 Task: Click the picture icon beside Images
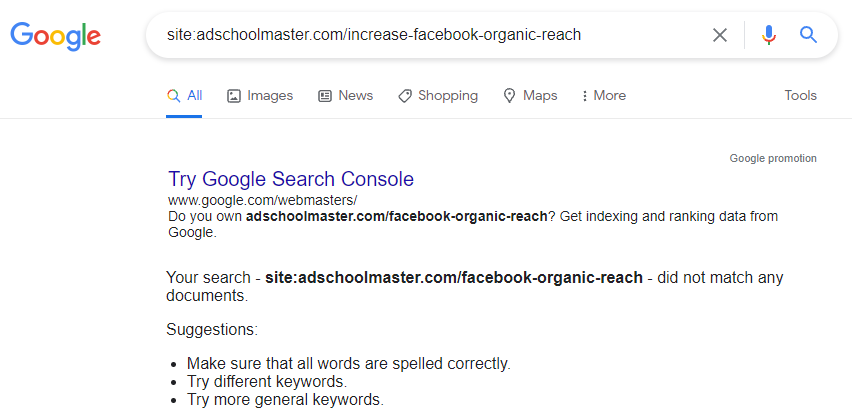pos(234,96)
